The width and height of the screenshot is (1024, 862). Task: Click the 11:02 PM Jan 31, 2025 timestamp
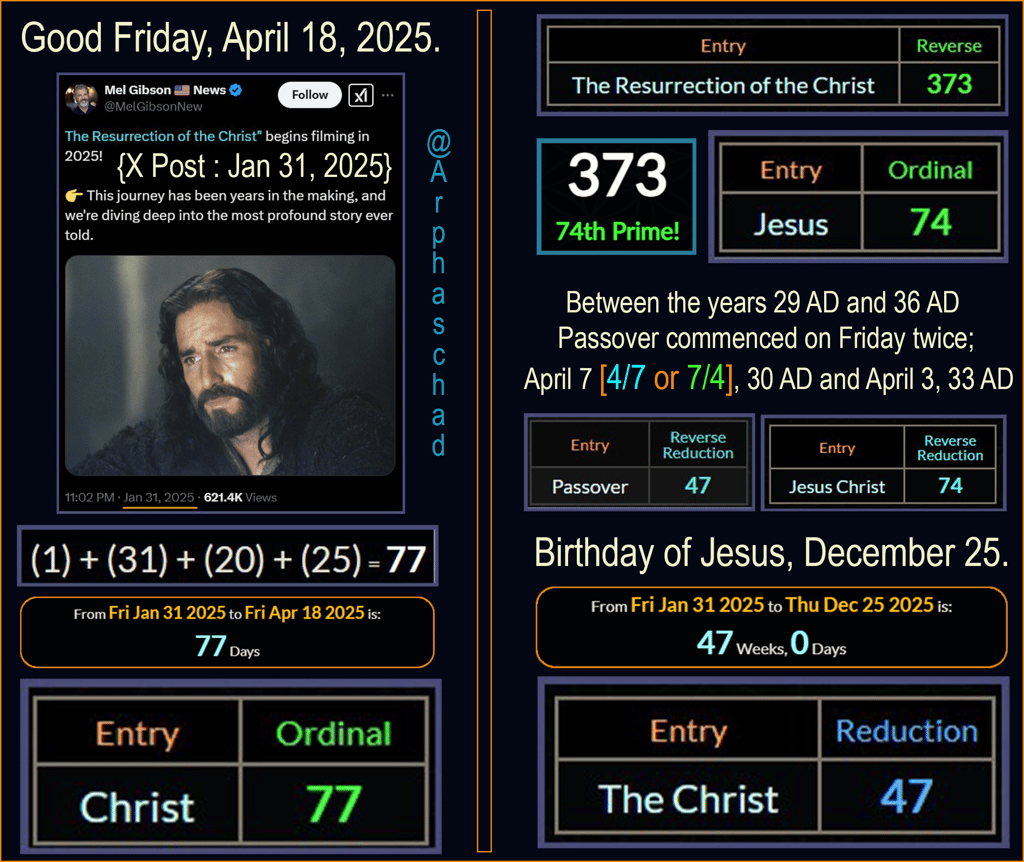tap(129, 498)
